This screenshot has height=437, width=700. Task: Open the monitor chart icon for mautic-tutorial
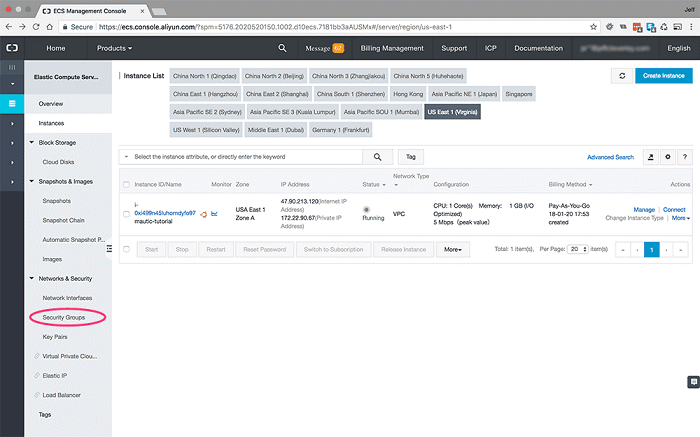point(214,214)
